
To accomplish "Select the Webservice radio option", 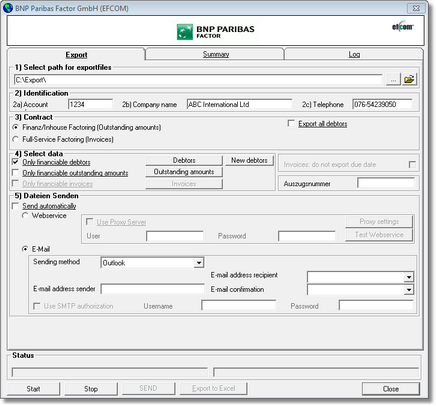I will 25,216.
